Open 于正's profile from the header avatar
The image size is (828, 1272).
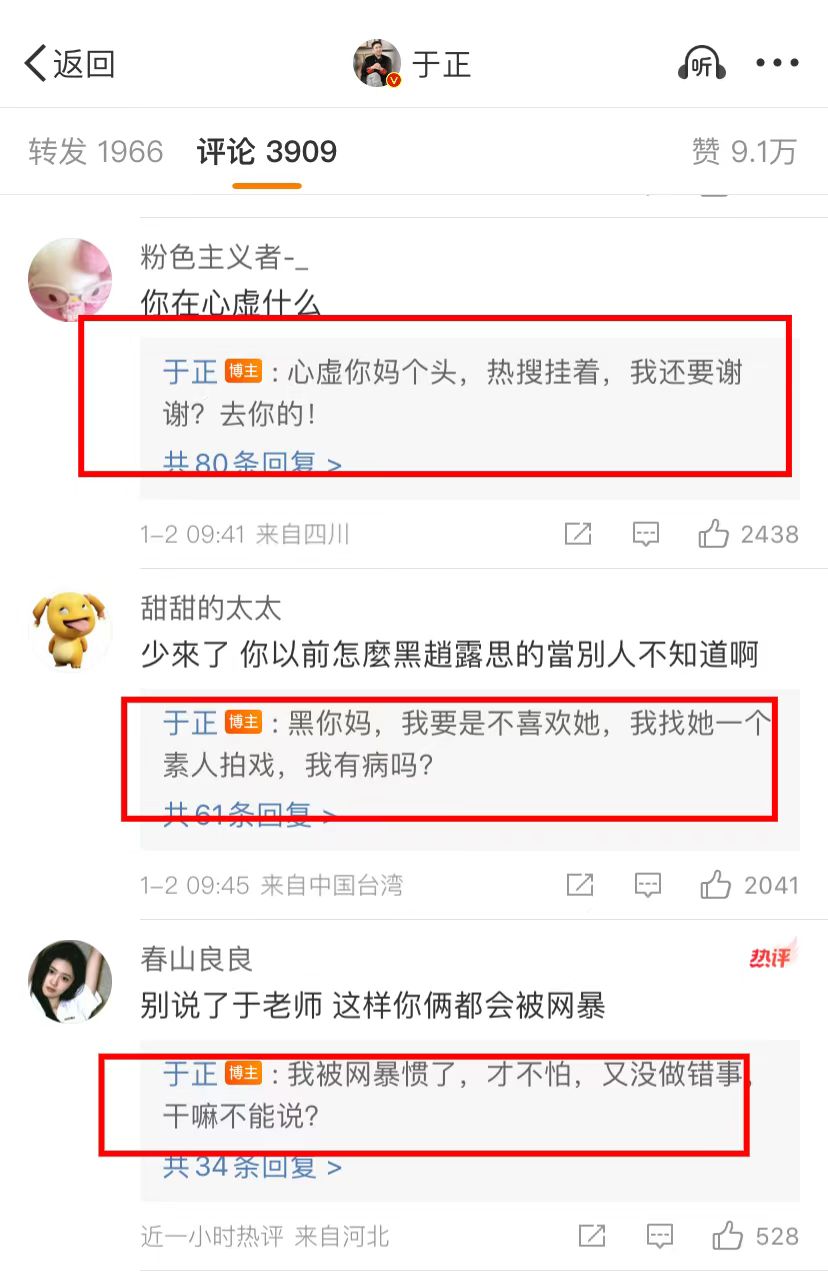[x=377, y=64]
